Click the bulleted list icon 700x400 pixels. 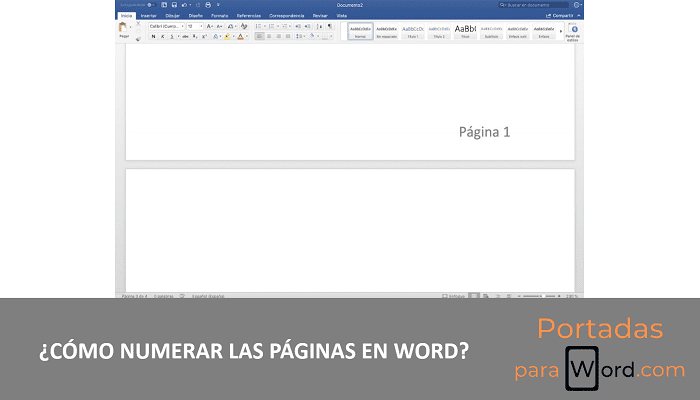click(x=258, y=26)
